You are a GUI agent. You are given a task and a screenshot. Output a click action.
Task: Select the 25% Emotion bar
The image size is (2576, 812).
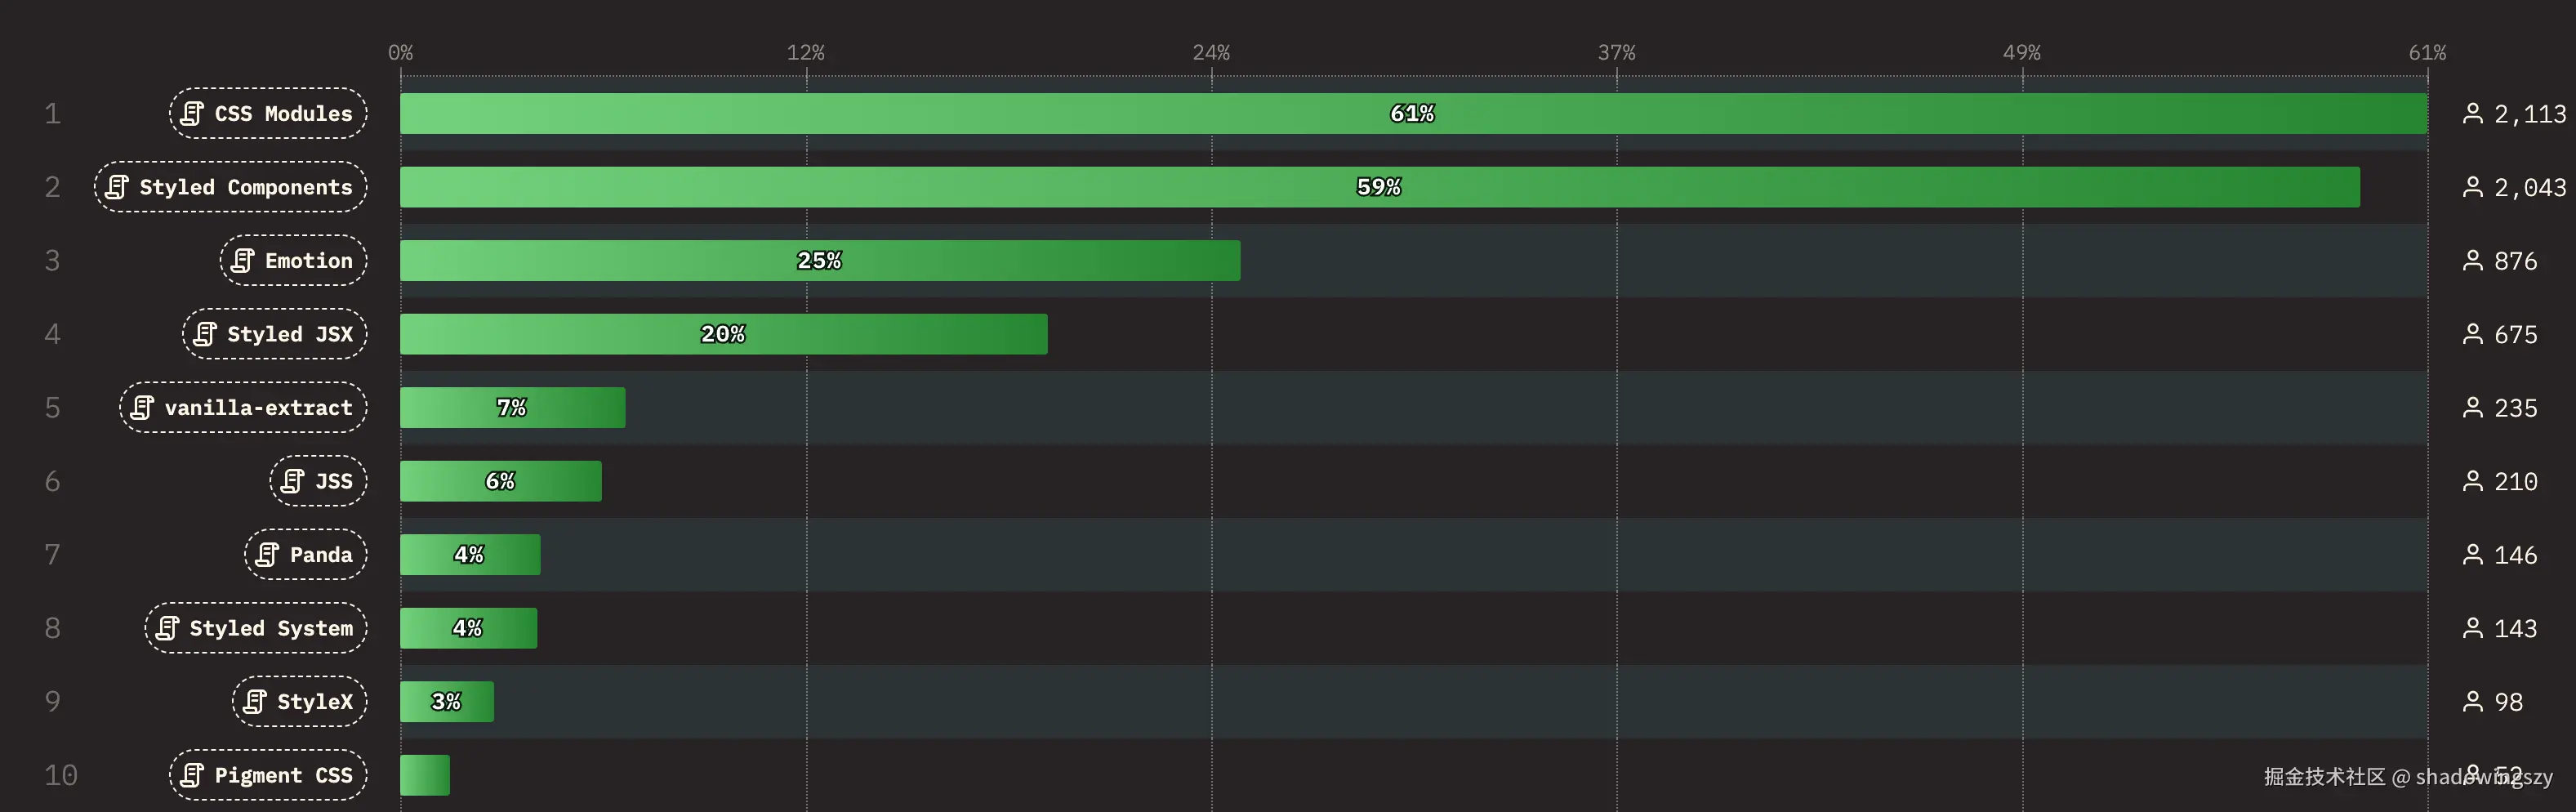click(x=820, y=261)
